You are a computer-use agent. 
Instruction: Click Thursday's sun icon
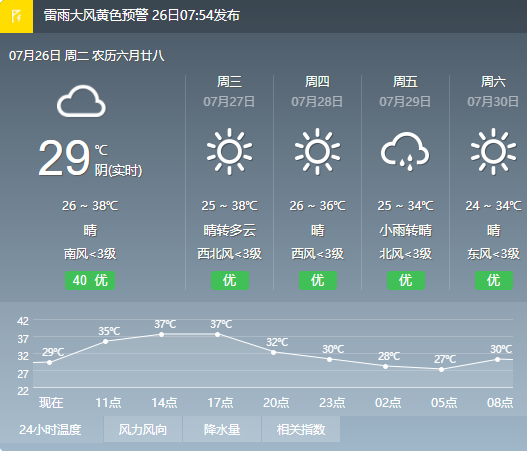317,152
